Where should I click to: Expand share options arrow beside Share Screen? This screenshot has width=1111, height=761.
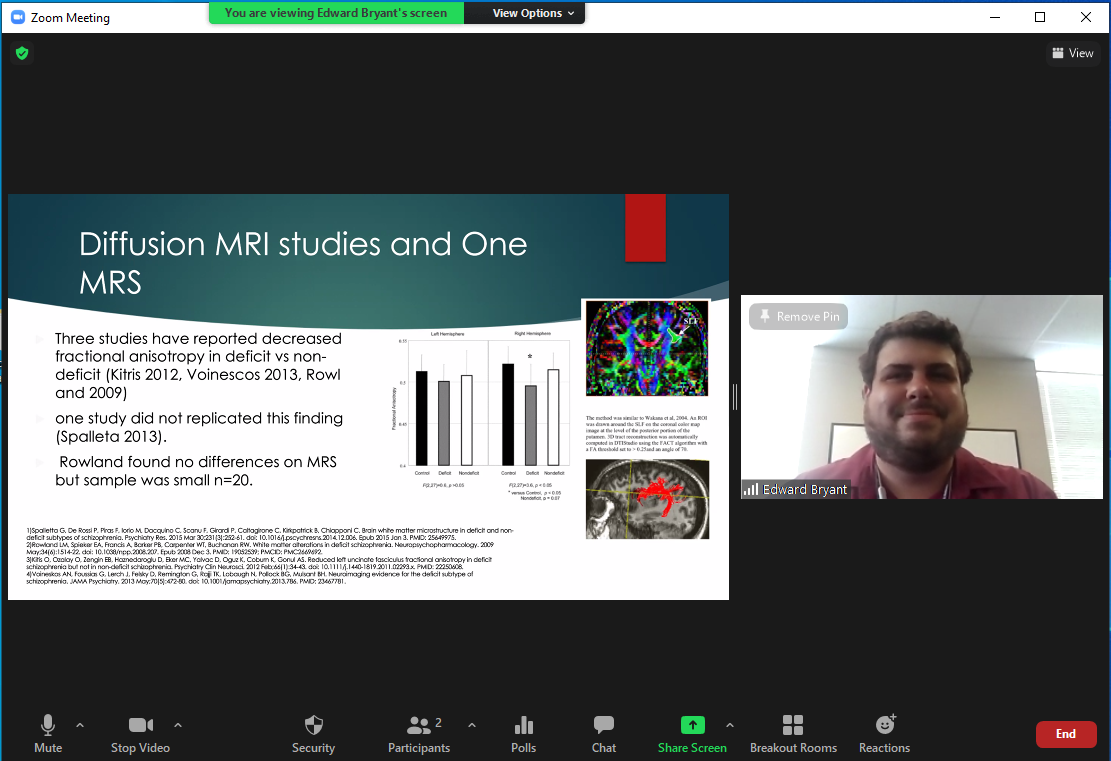click(729, 725)
